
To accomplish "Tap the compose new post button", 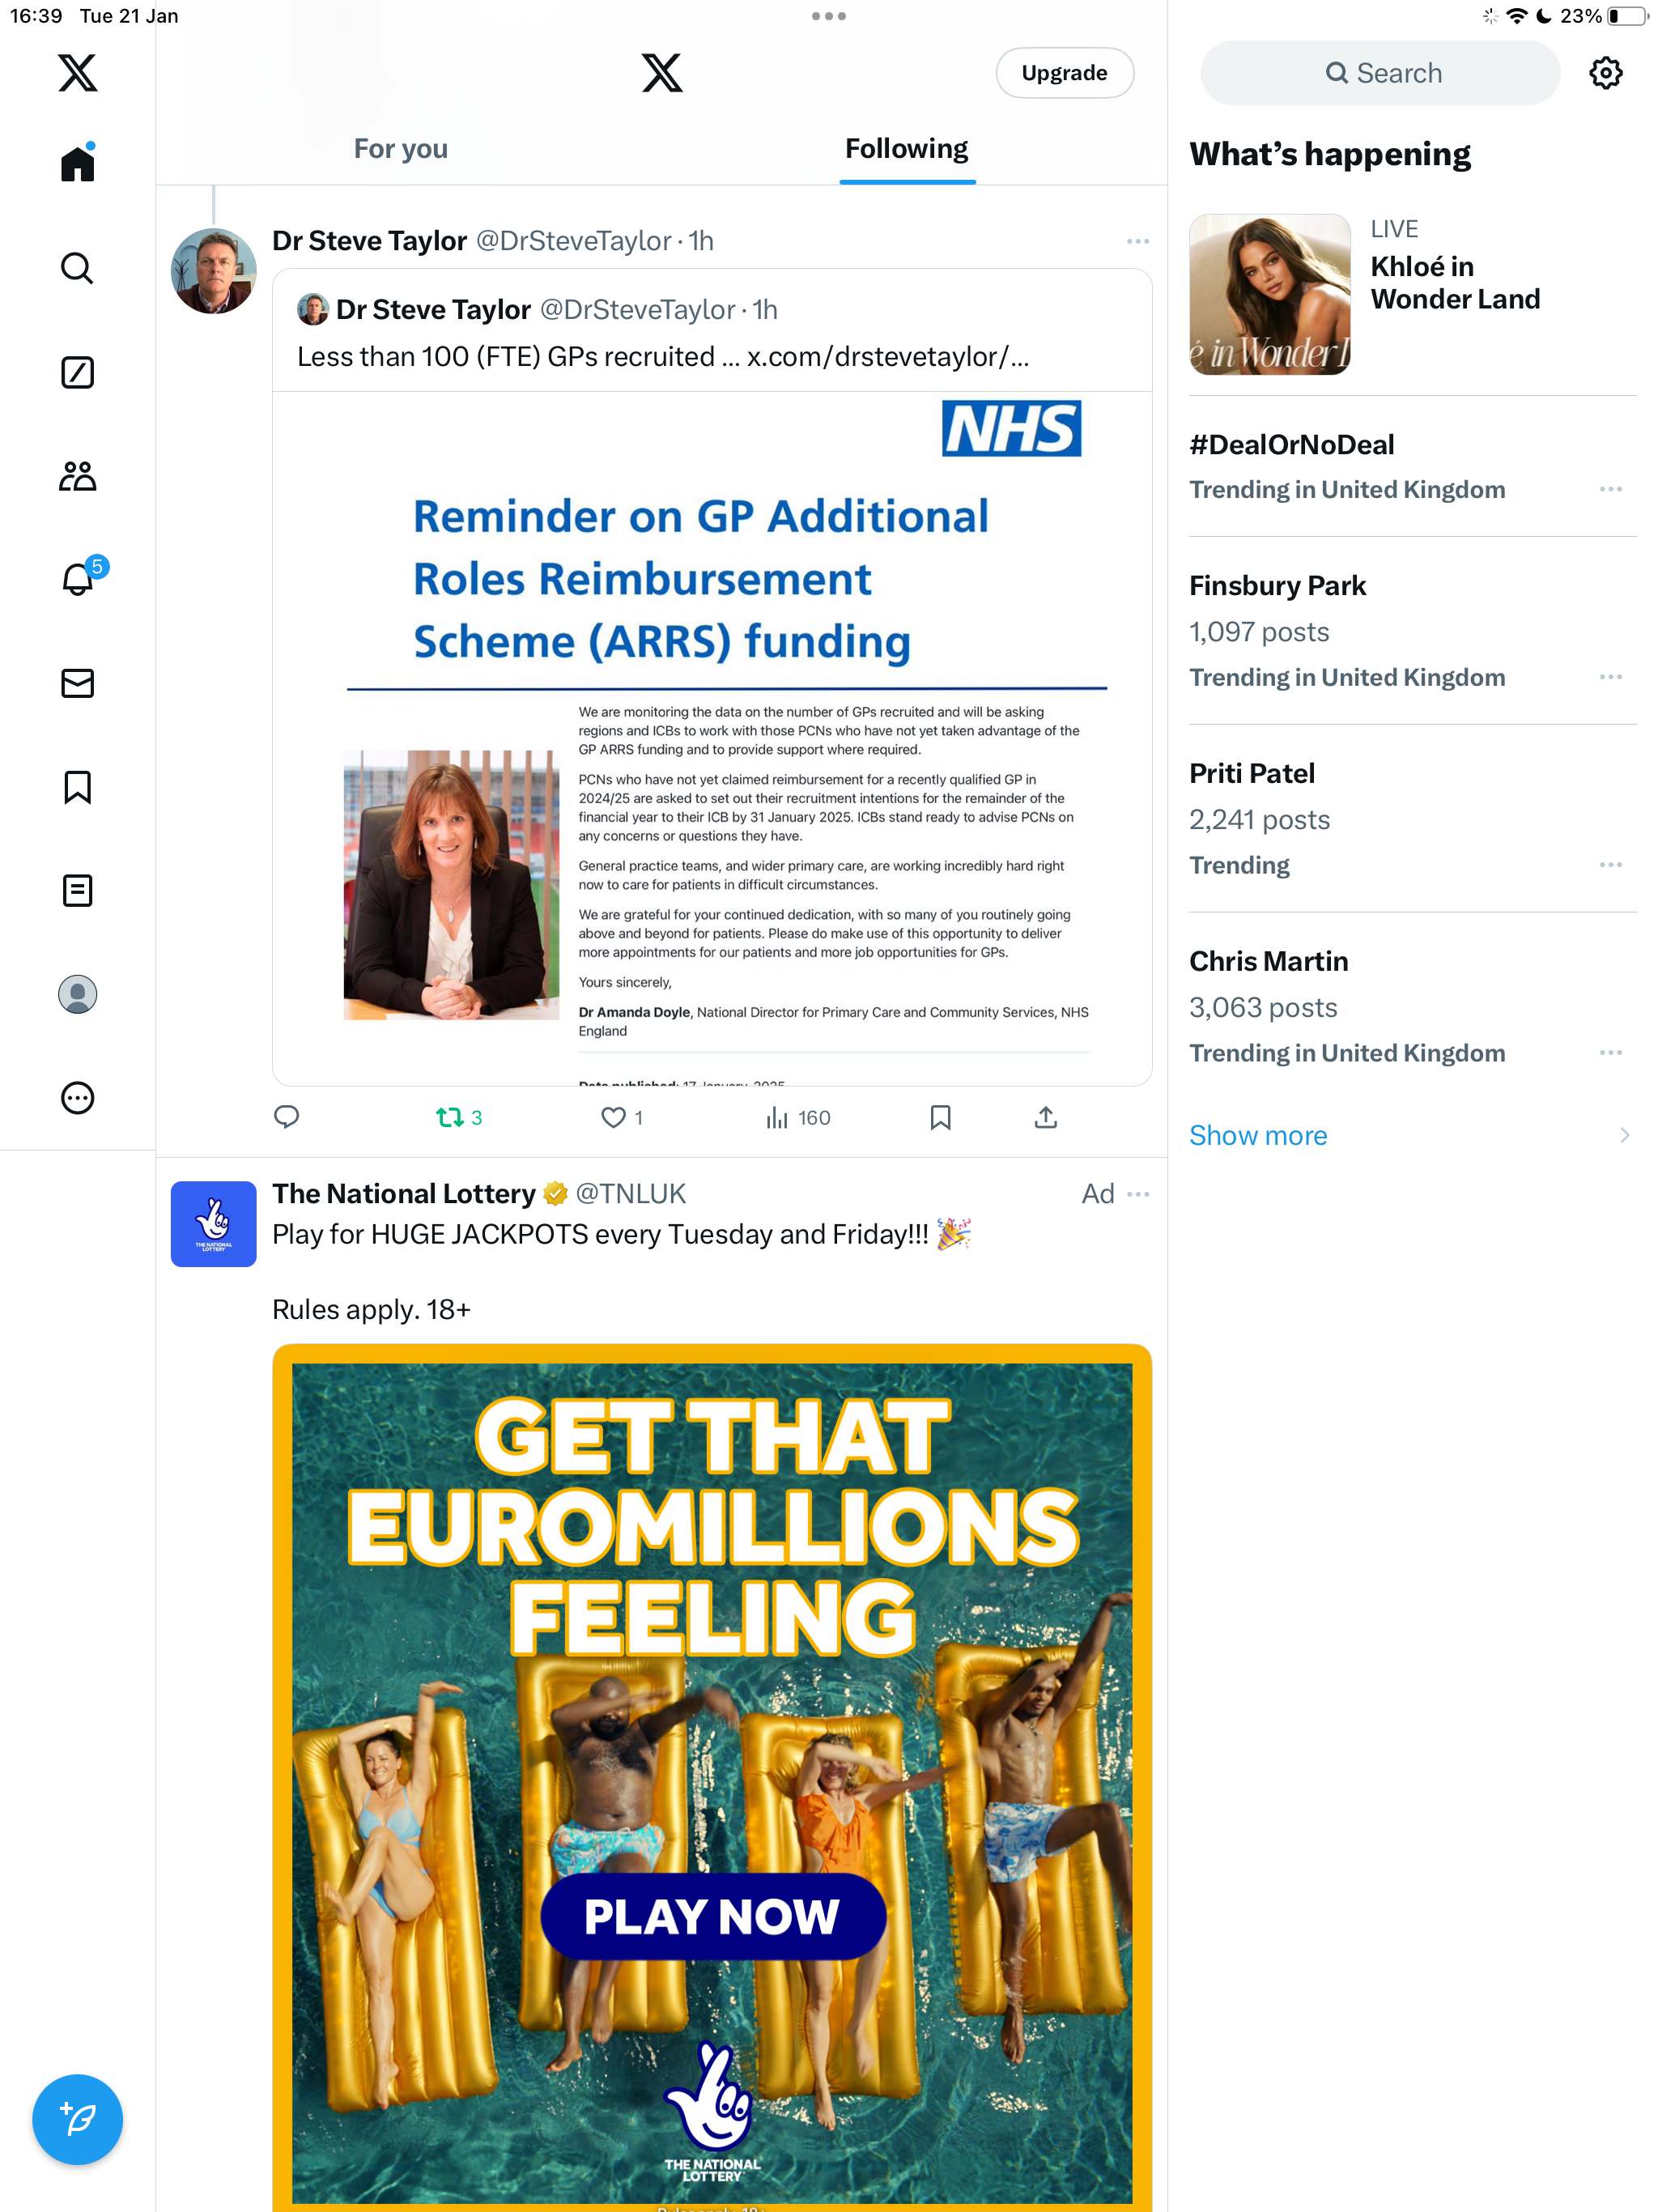I will 77,2119.
